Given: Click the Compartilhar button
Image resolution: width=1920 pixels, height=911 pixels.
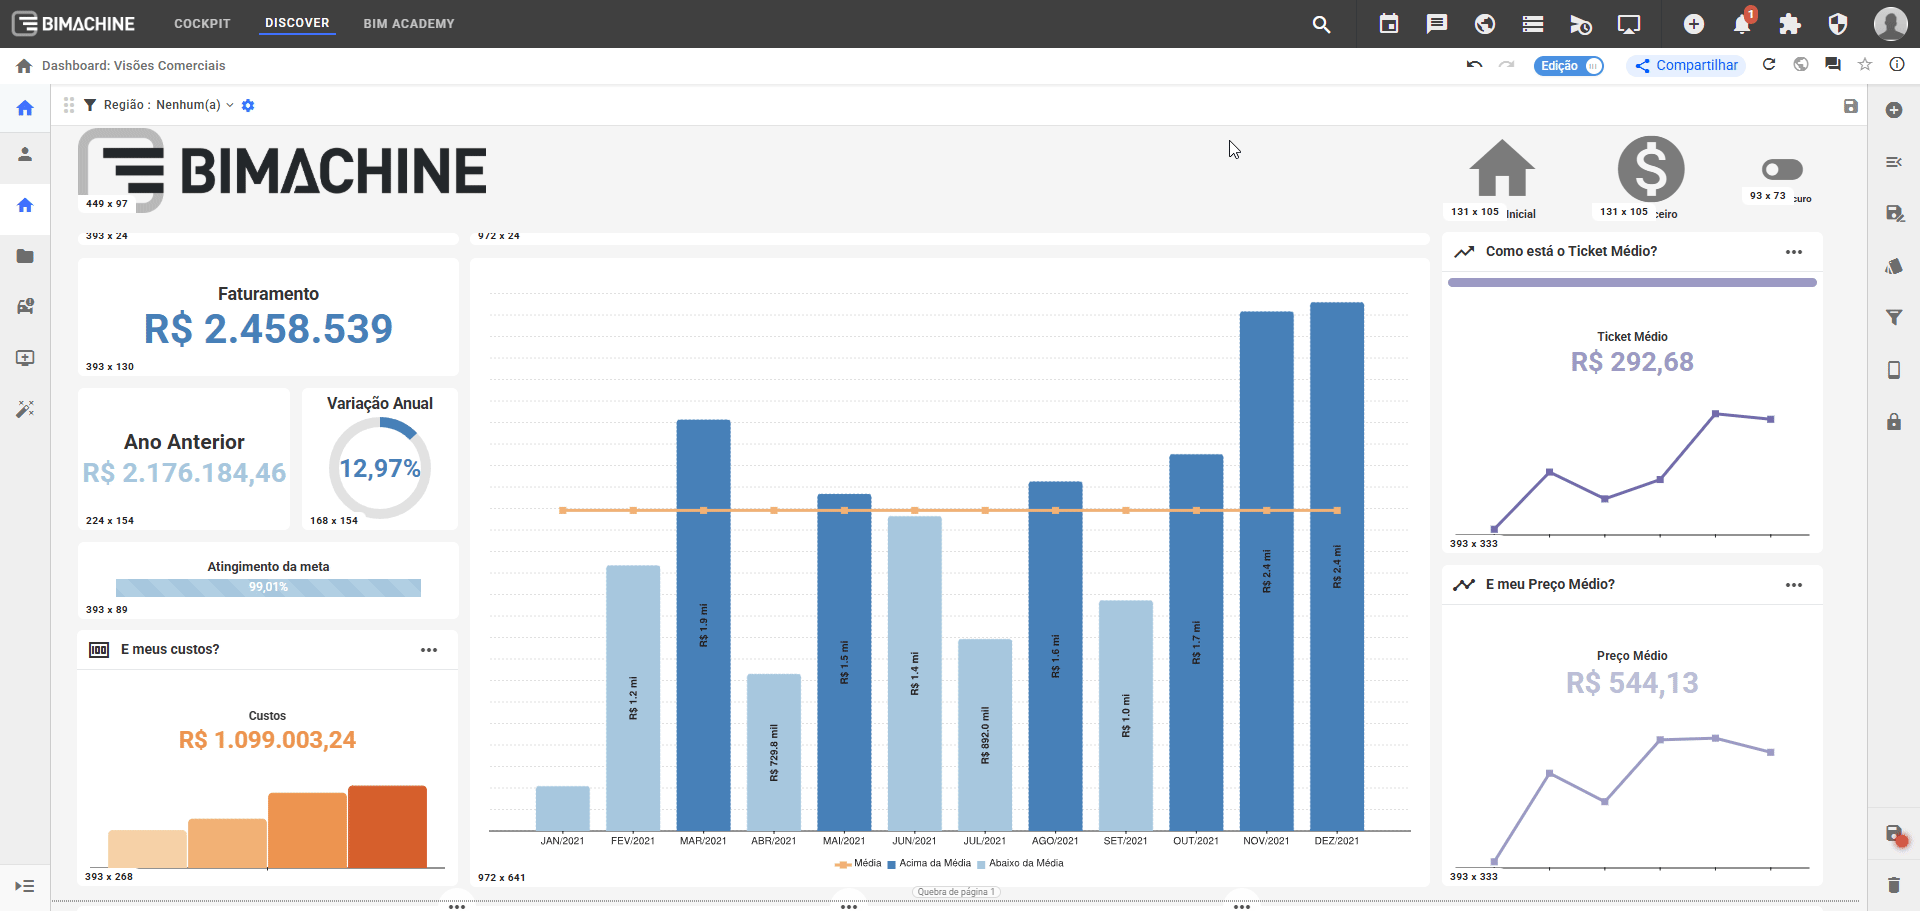Looking at the screenshot, I should 1686,66.
